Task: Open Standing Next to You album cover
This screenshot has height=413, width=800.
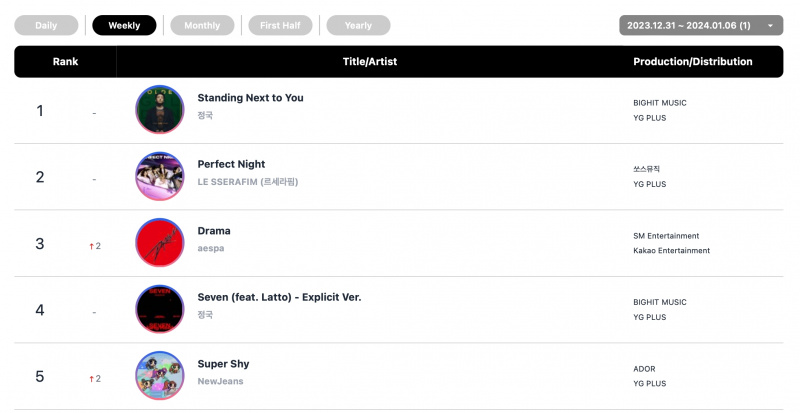Action: coord(160,110)
